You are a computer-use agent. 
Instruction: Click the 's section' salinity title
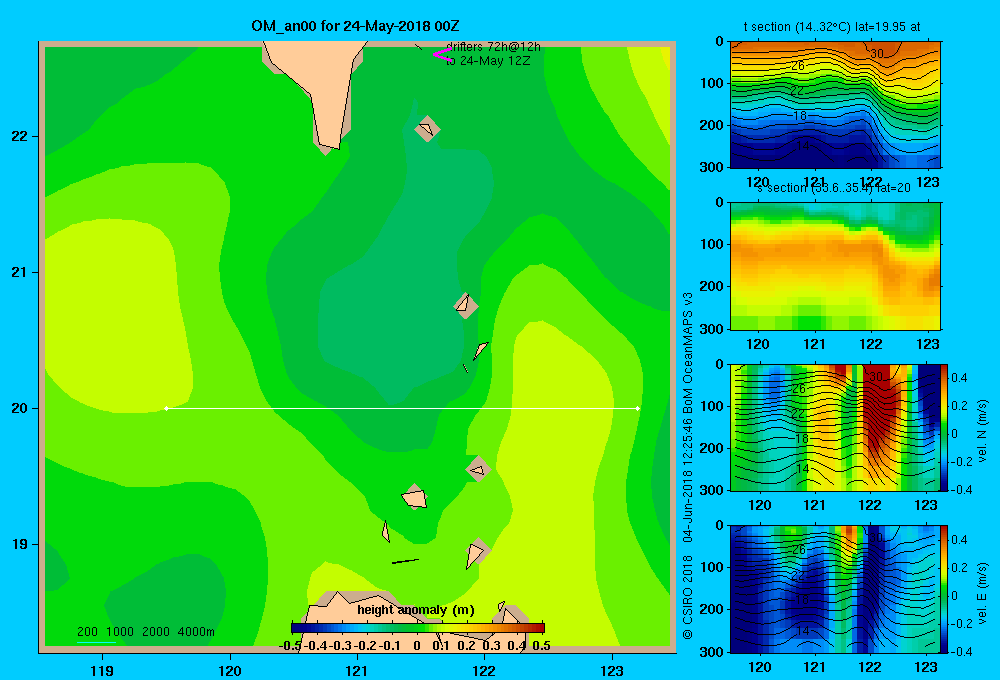pos(833,188)
